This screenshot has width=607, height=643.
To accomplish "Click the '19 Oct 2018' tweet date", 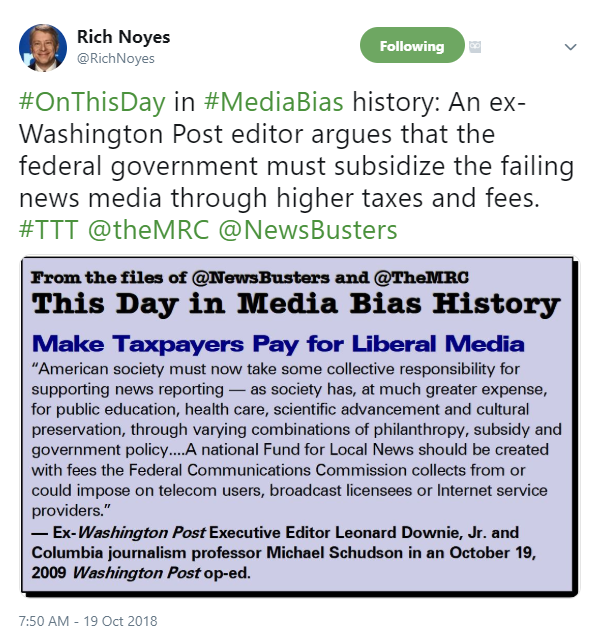I will coord(121,621).
